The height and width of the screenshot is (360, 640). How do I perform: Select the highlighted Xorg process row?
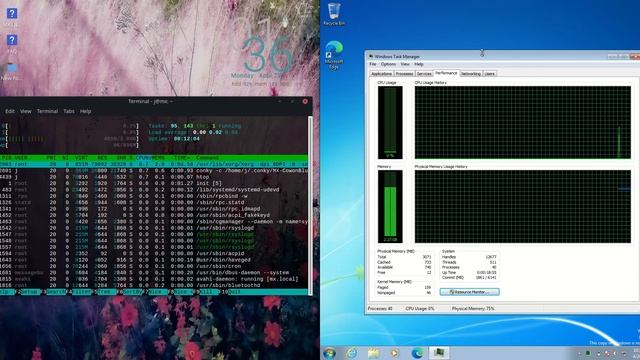154,164
